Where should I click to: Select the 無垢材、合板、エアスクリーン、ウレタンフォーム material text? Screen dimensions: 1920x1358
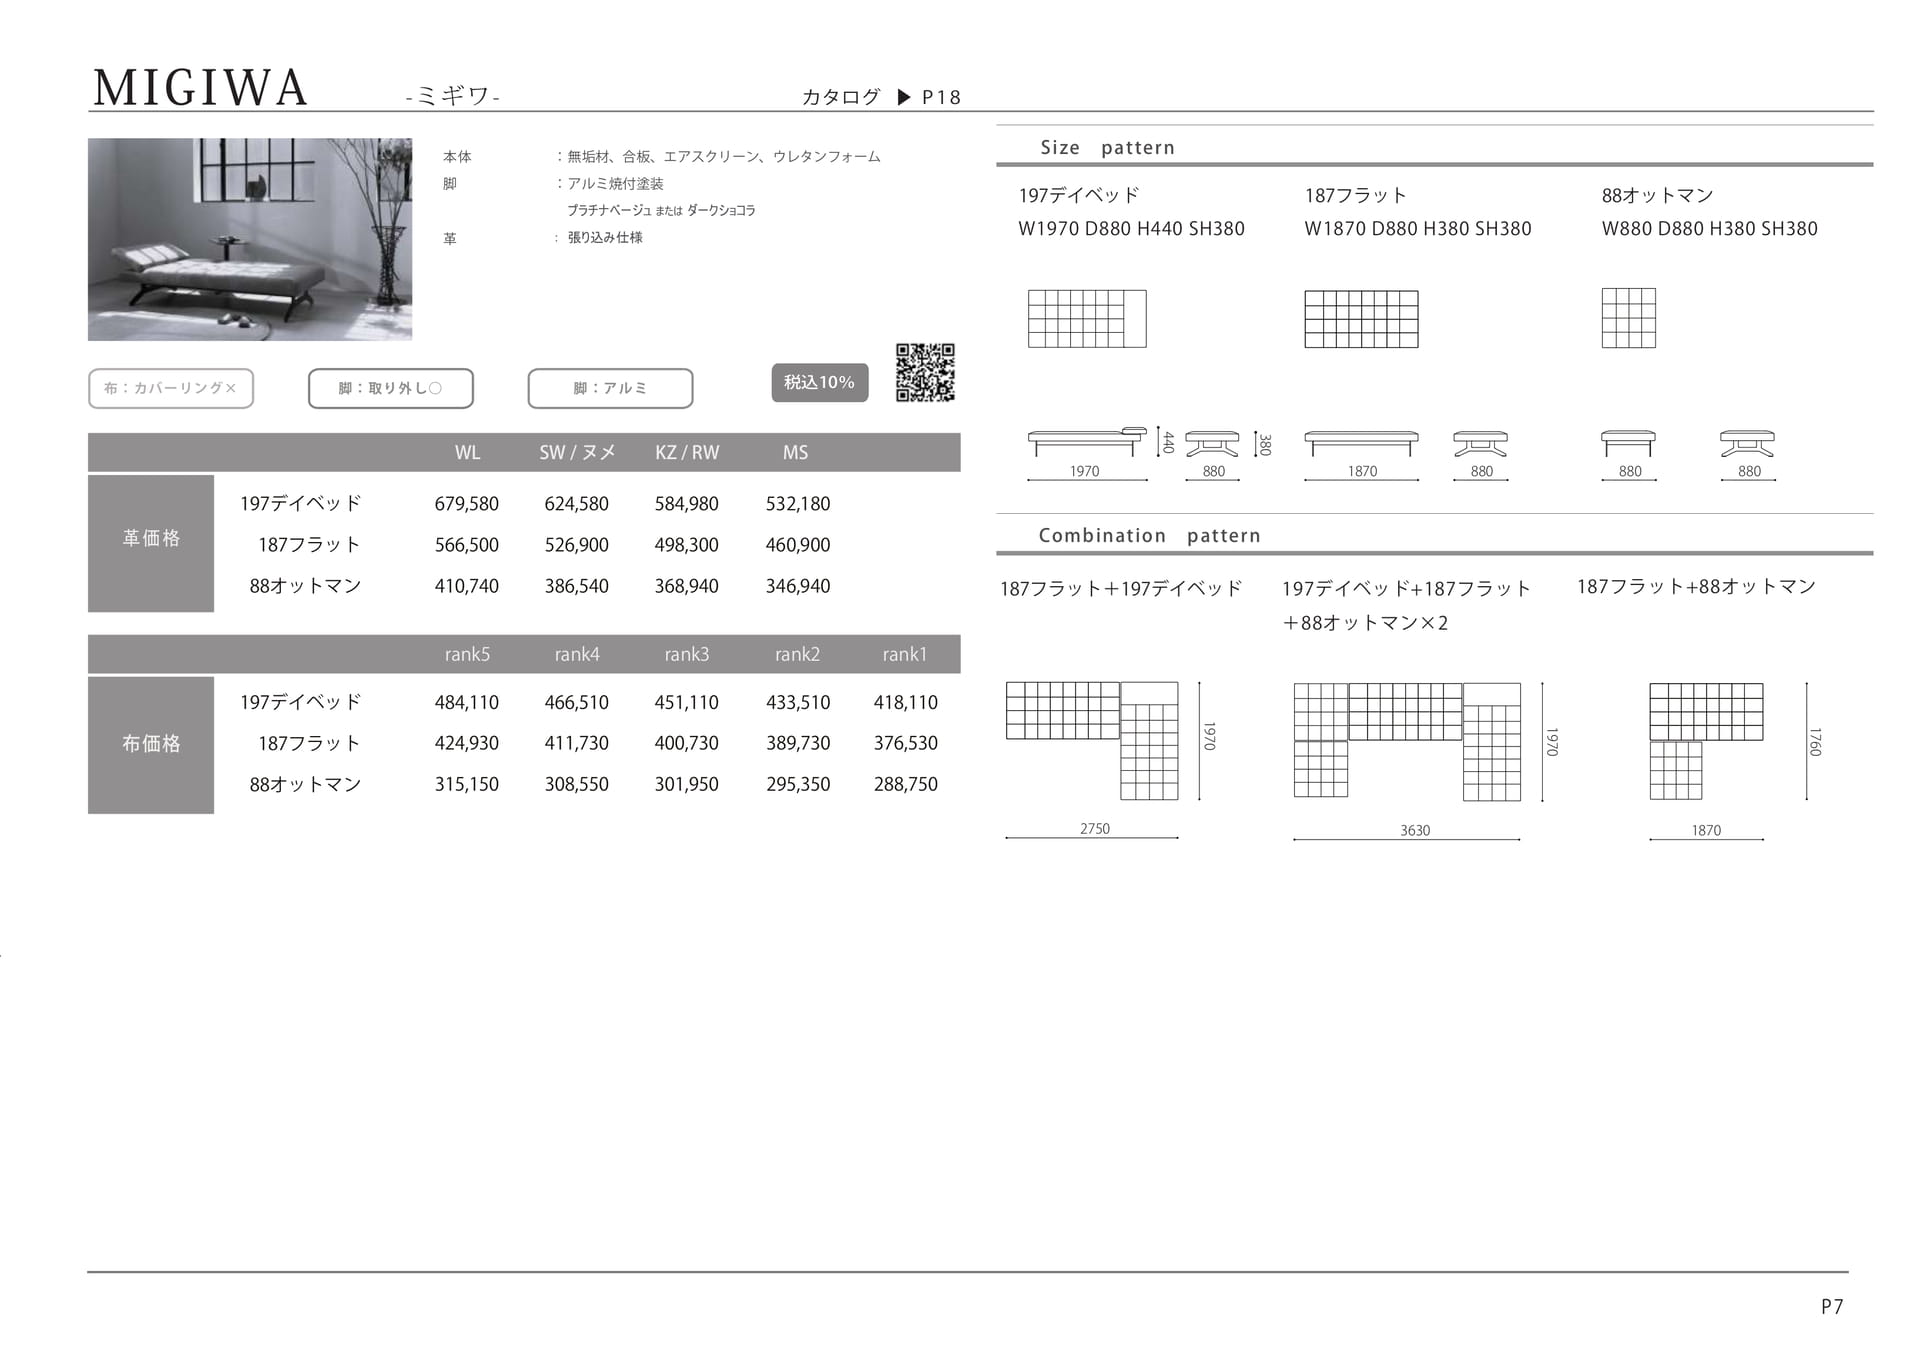coord(724,157)
